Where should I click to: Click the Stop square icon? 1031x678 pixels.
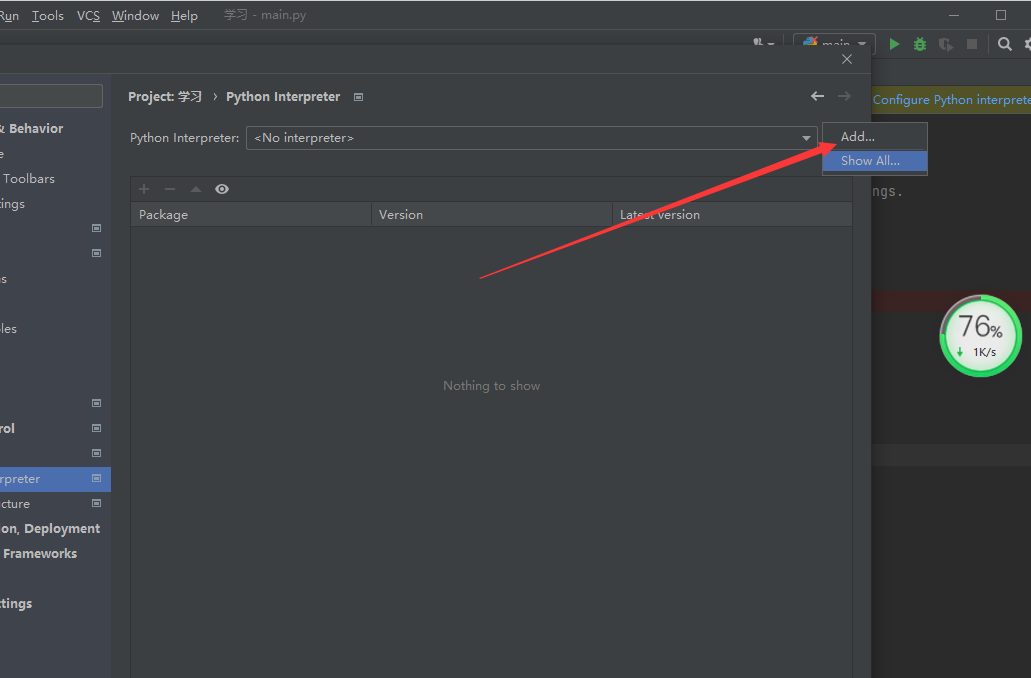(972, 44)
